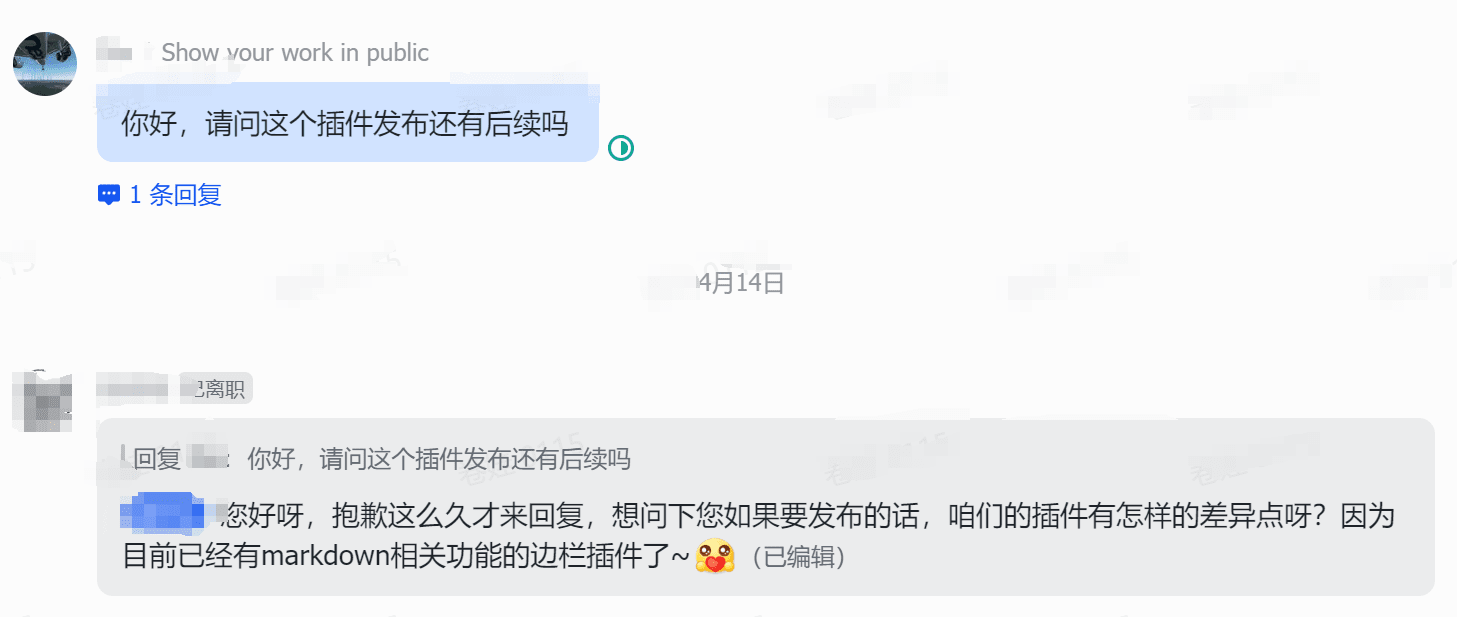Select the blue message bubble 你好，请问这个插件发布还有后续吗

click(x=347, y=124)
